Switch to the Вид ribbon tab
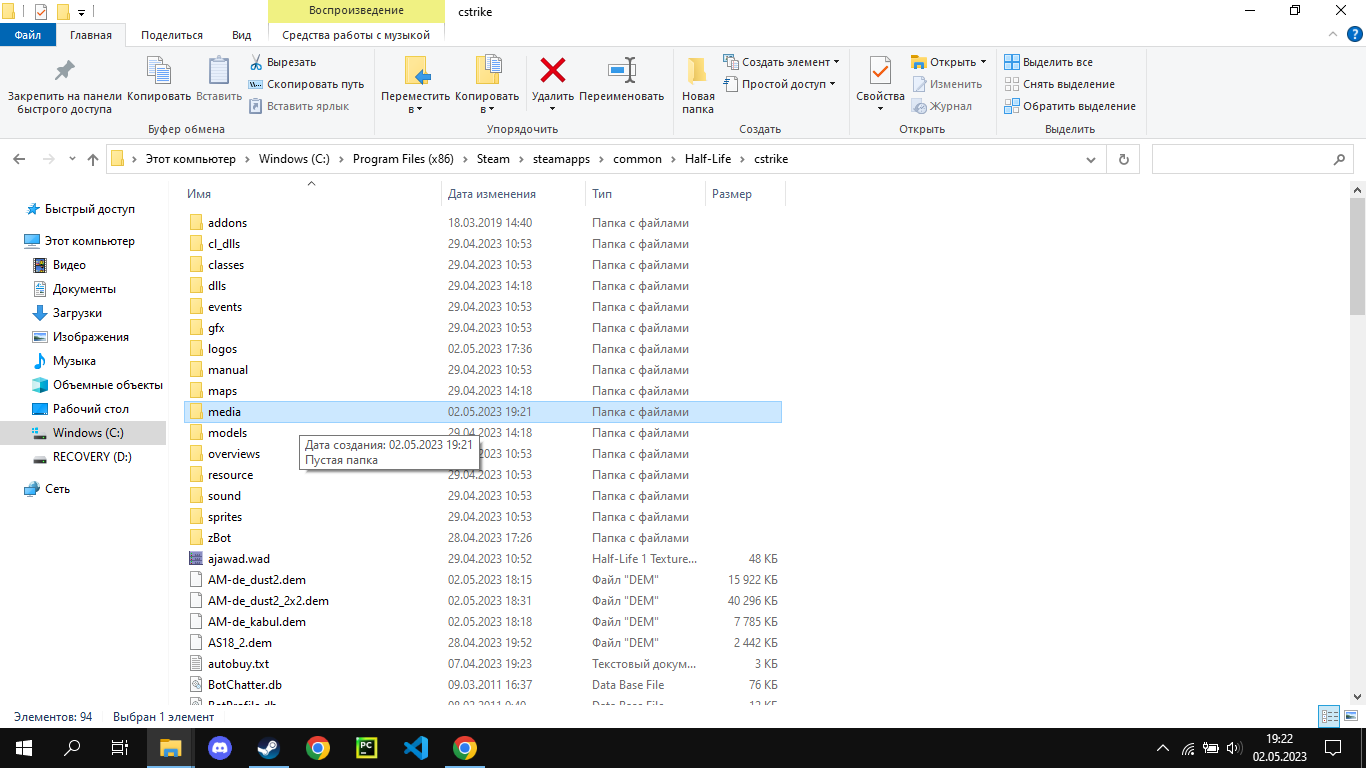 [x=241, y=35]
